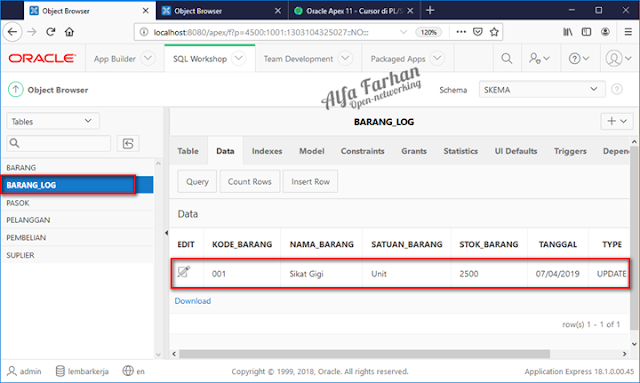Open the help question mark menu
The image size is (640, 383).
pyautogui.click(x=579, y=59)
